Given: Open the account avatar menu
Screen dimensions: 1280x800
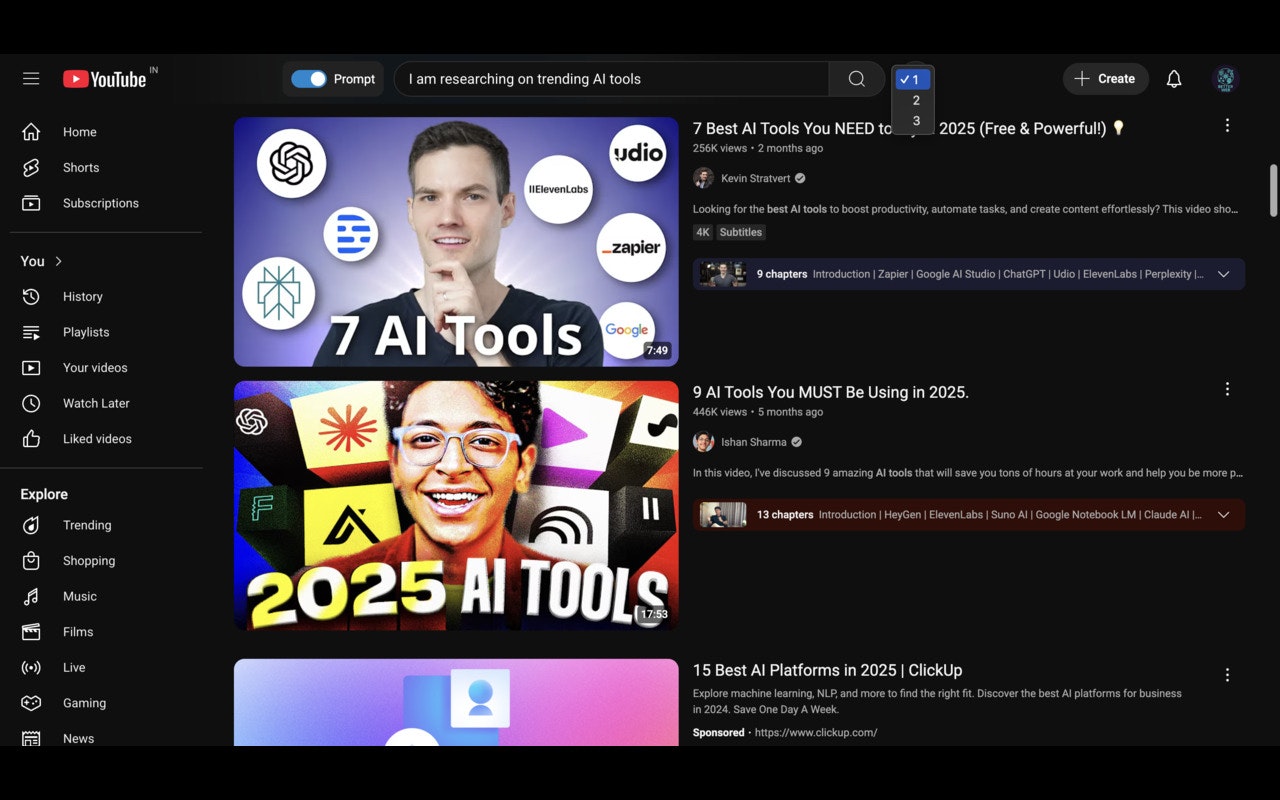Looking at the screenshot, I should [x=1225, y=79].
